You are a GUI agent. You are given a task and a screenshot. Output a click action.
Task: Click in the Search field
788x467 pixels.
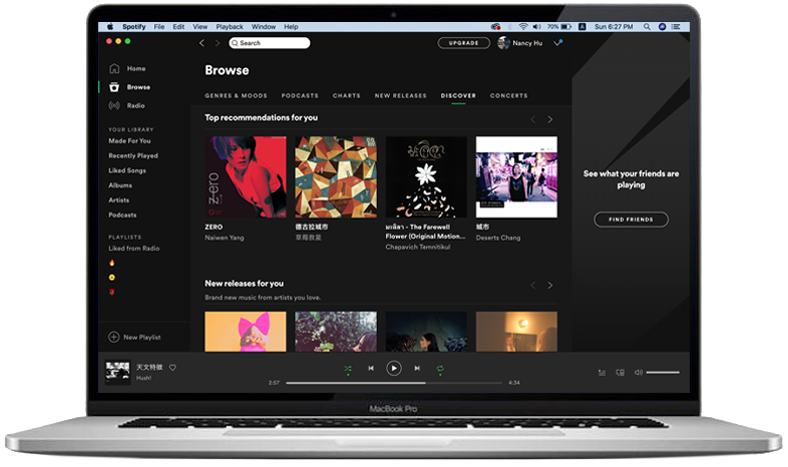coord(269,43)
